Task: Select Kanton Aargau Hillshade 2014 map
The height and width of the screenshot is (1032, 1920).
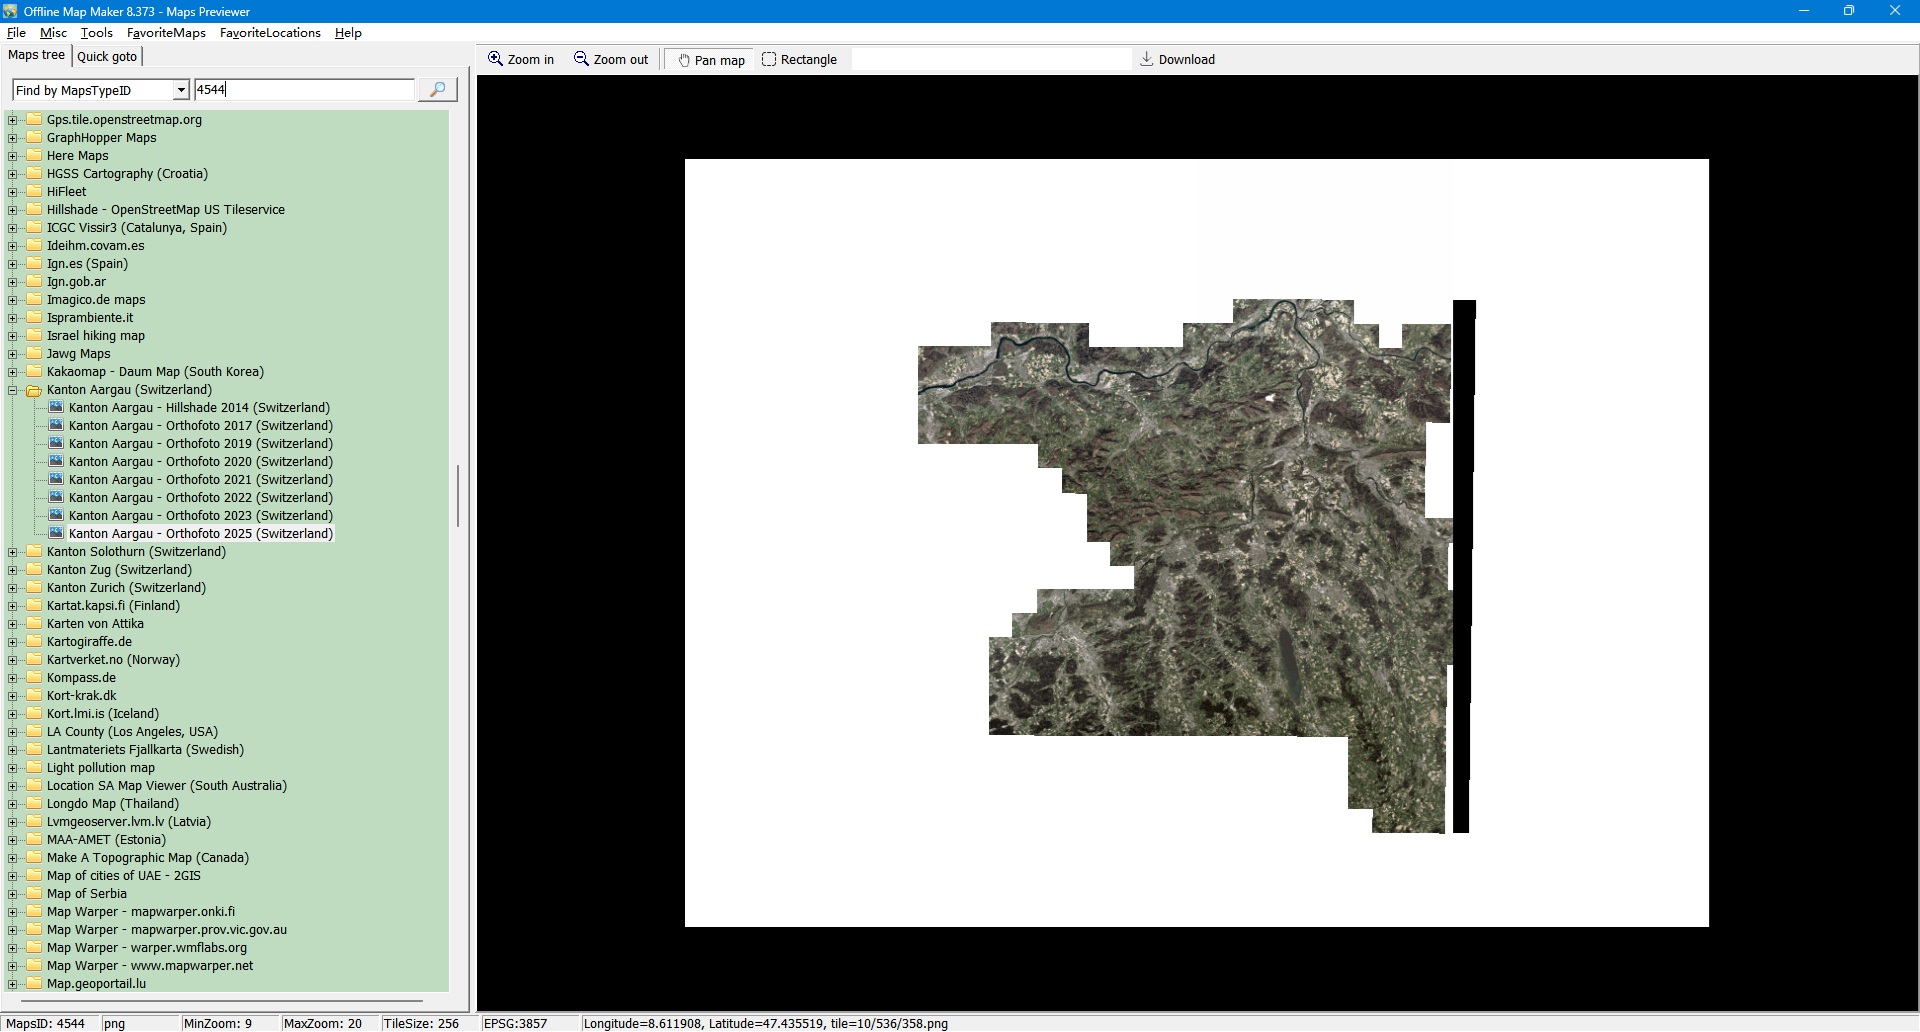Action: tap(198, 408)
